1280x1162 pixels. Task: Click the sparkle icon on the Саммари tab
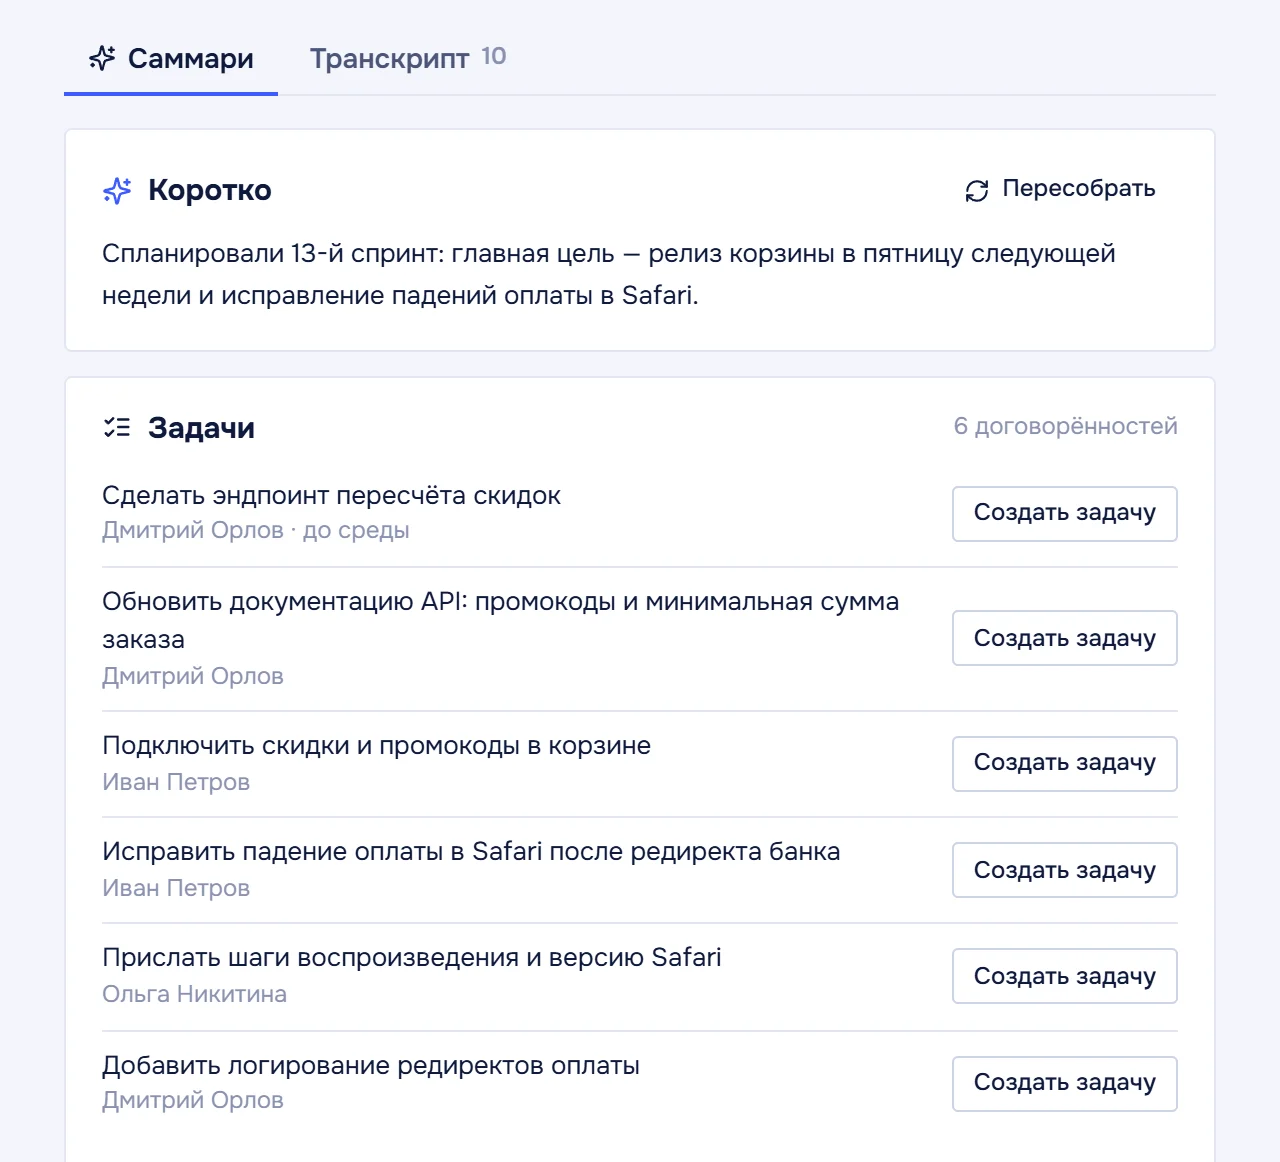102,58
